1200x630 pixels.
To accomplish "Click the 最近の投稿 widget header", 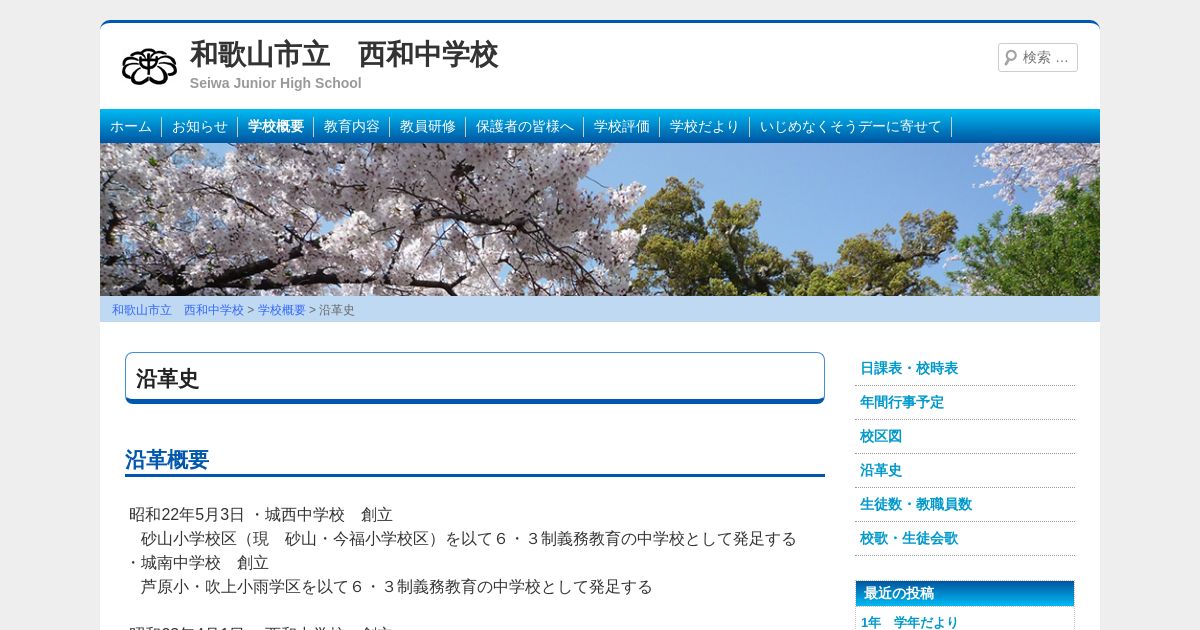I will pyautogui.click(x=965, y=593).
